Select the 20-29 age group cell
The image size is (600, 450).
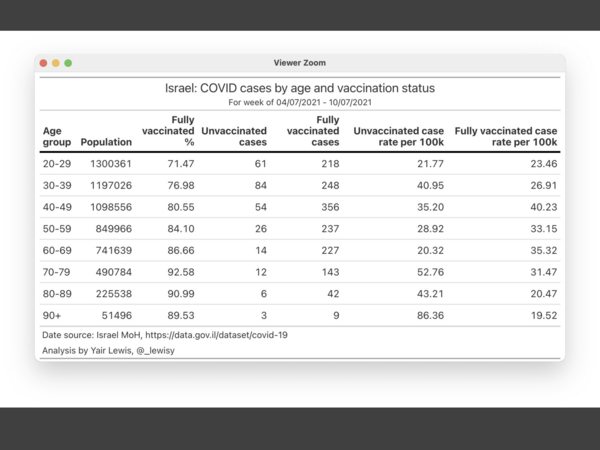(57, 164)
